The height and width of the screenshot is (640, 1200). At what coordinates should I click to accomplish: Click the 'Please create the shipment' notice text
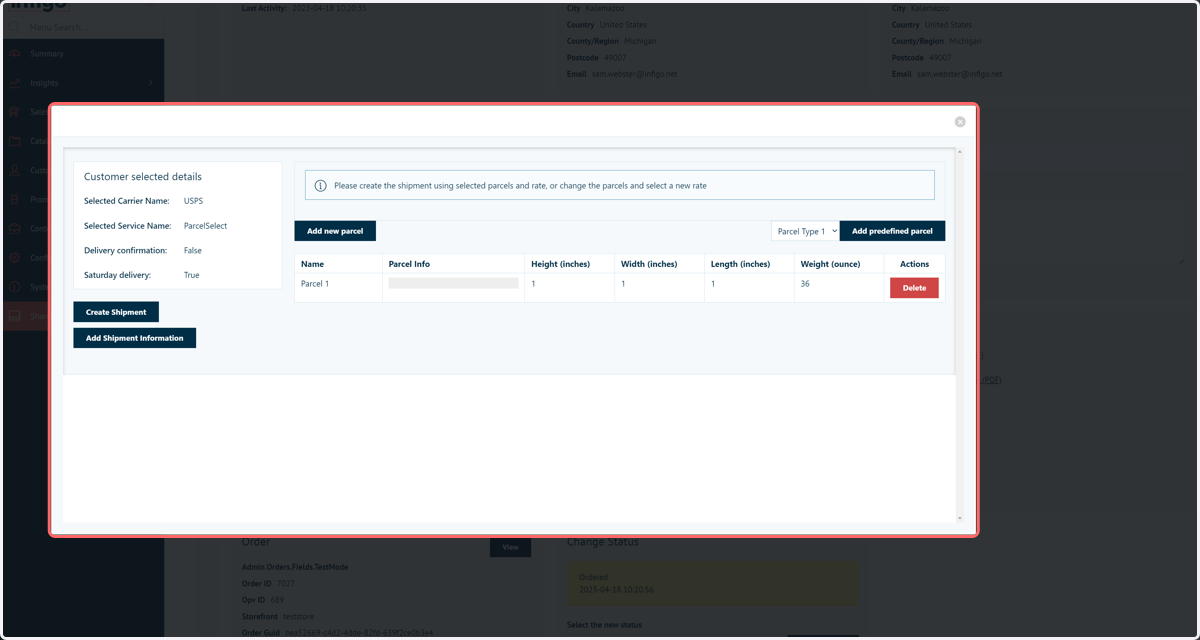click(520, 186)
